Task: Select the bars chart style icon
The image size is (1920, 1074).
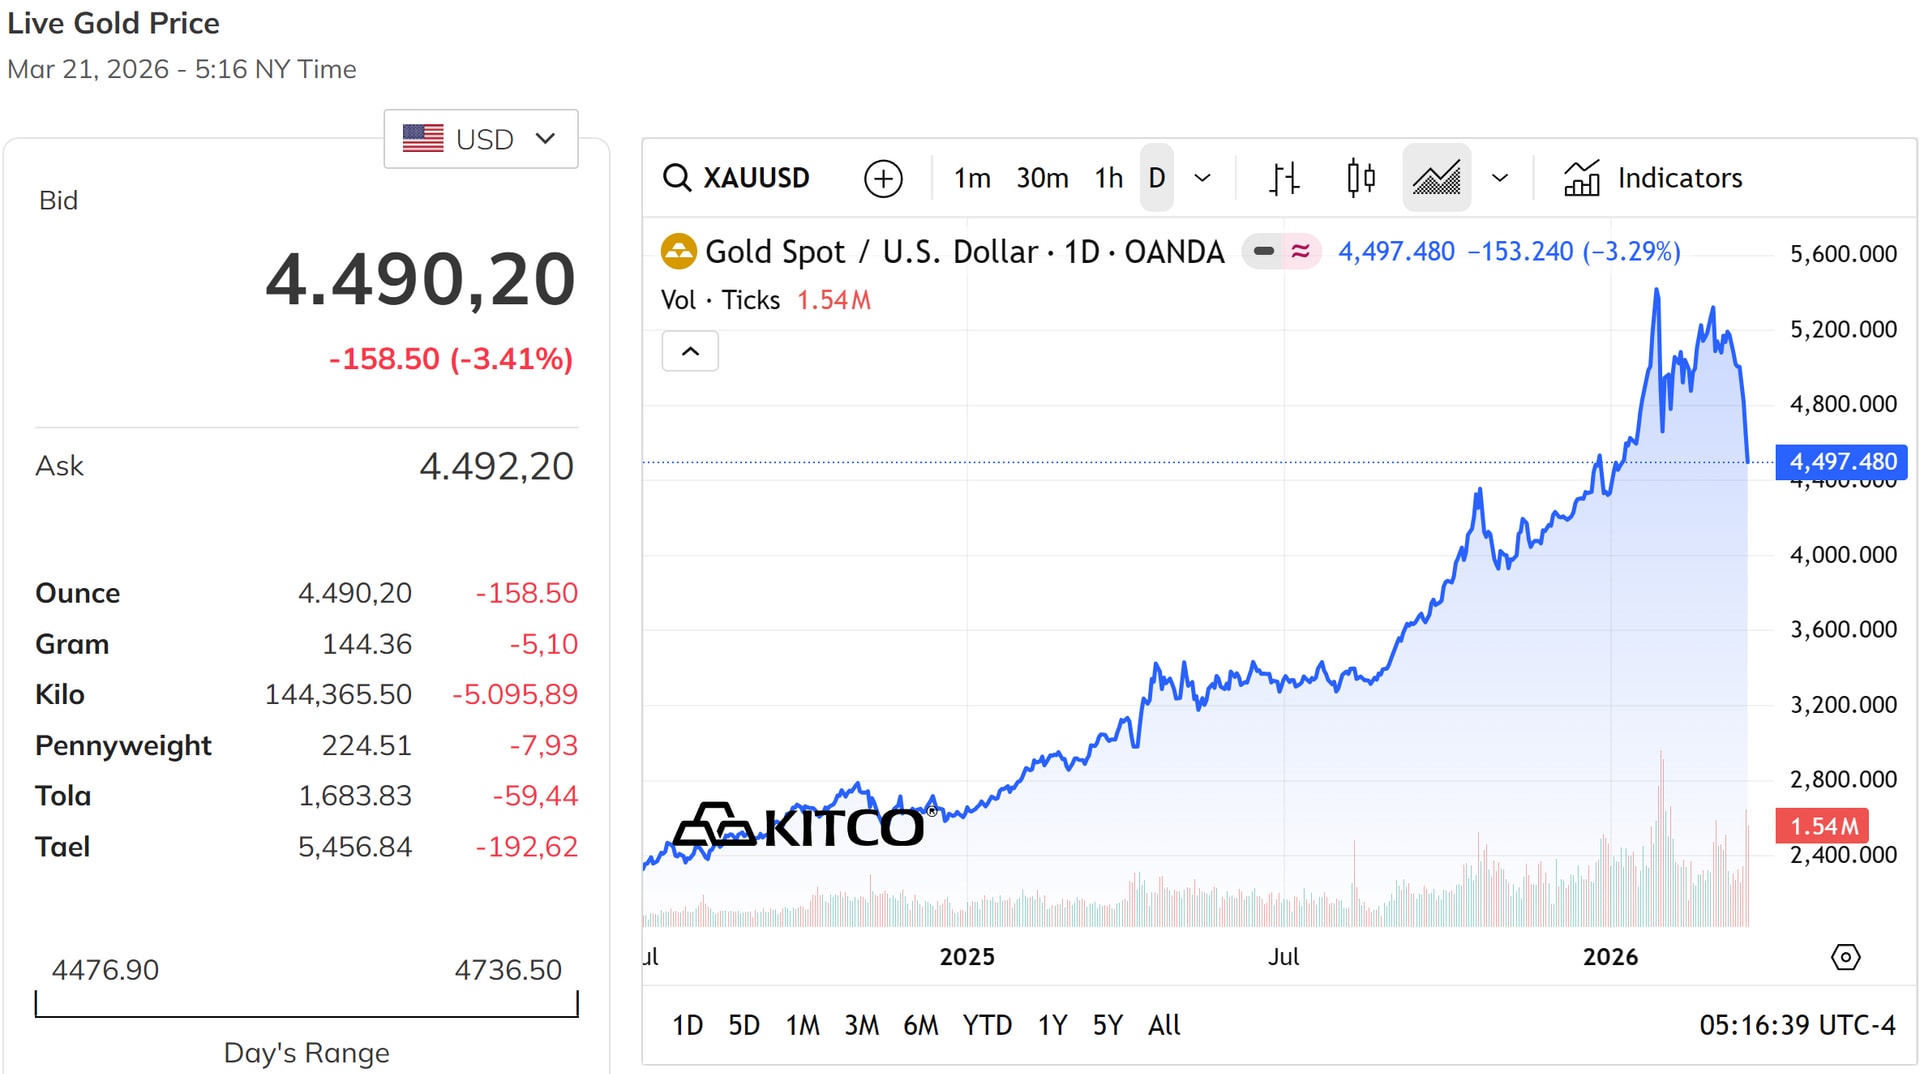Action: 1284,178
